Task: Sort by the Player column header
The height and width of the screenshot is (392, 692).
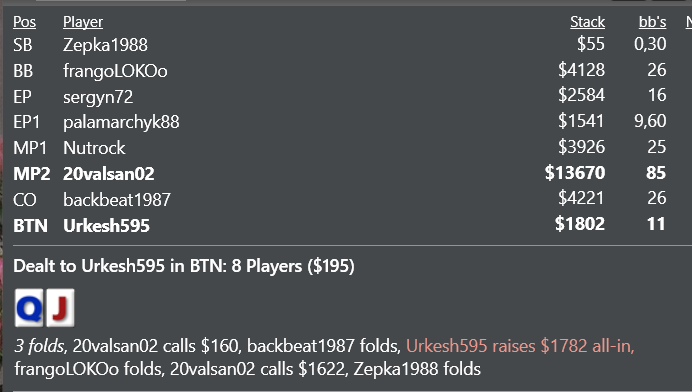Action: click(83, 22)
